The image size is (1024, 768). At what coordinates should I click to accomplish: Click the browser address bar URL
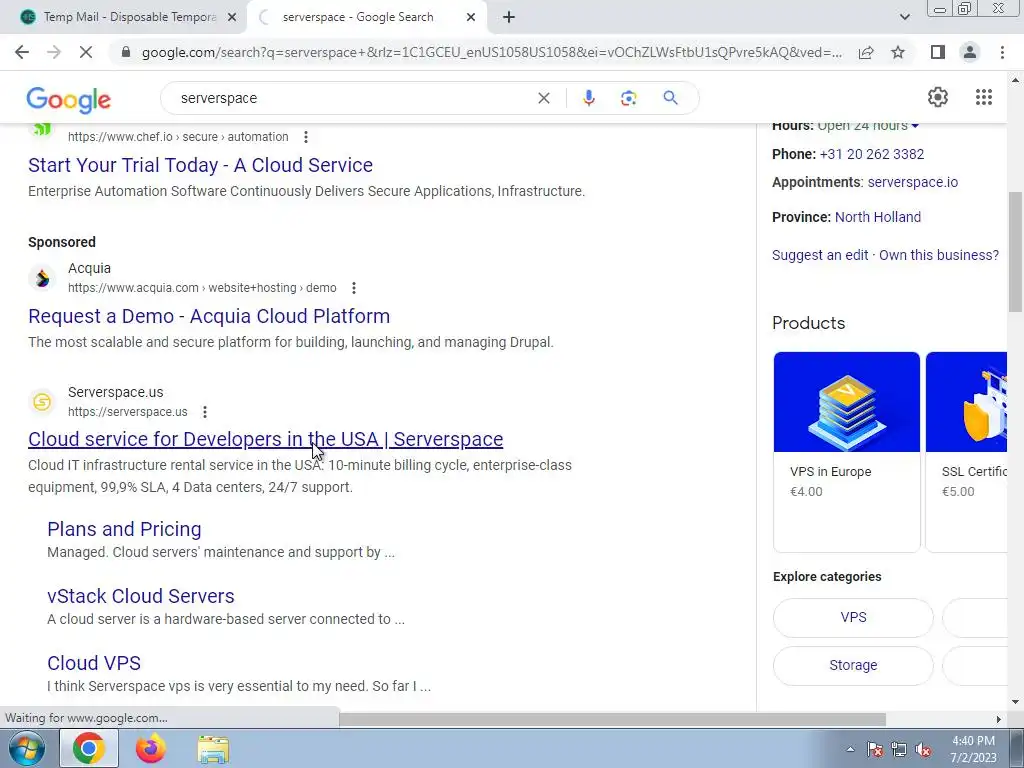[x=492, y=52]
